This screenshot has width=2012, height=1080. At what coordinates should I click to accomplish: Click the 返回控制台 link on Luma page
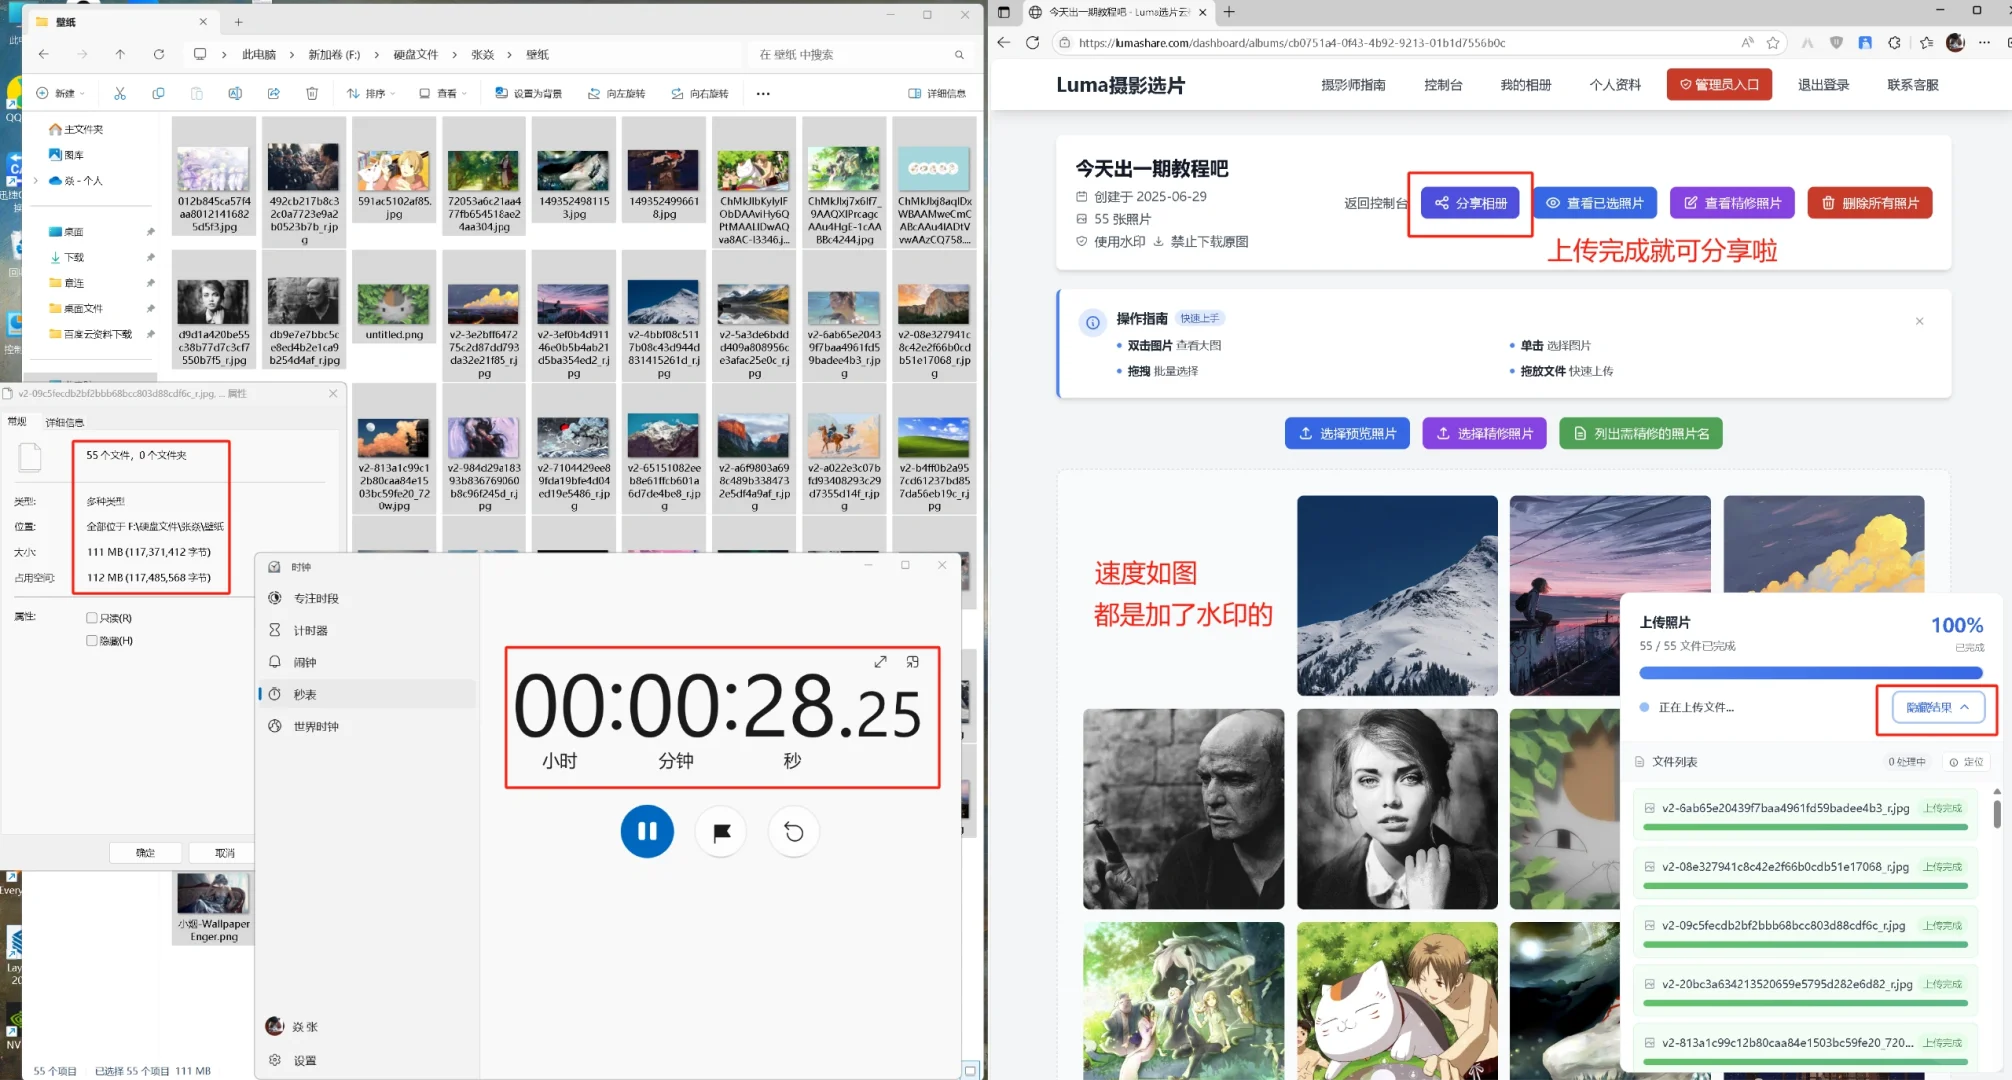[x=1375, y=203]
